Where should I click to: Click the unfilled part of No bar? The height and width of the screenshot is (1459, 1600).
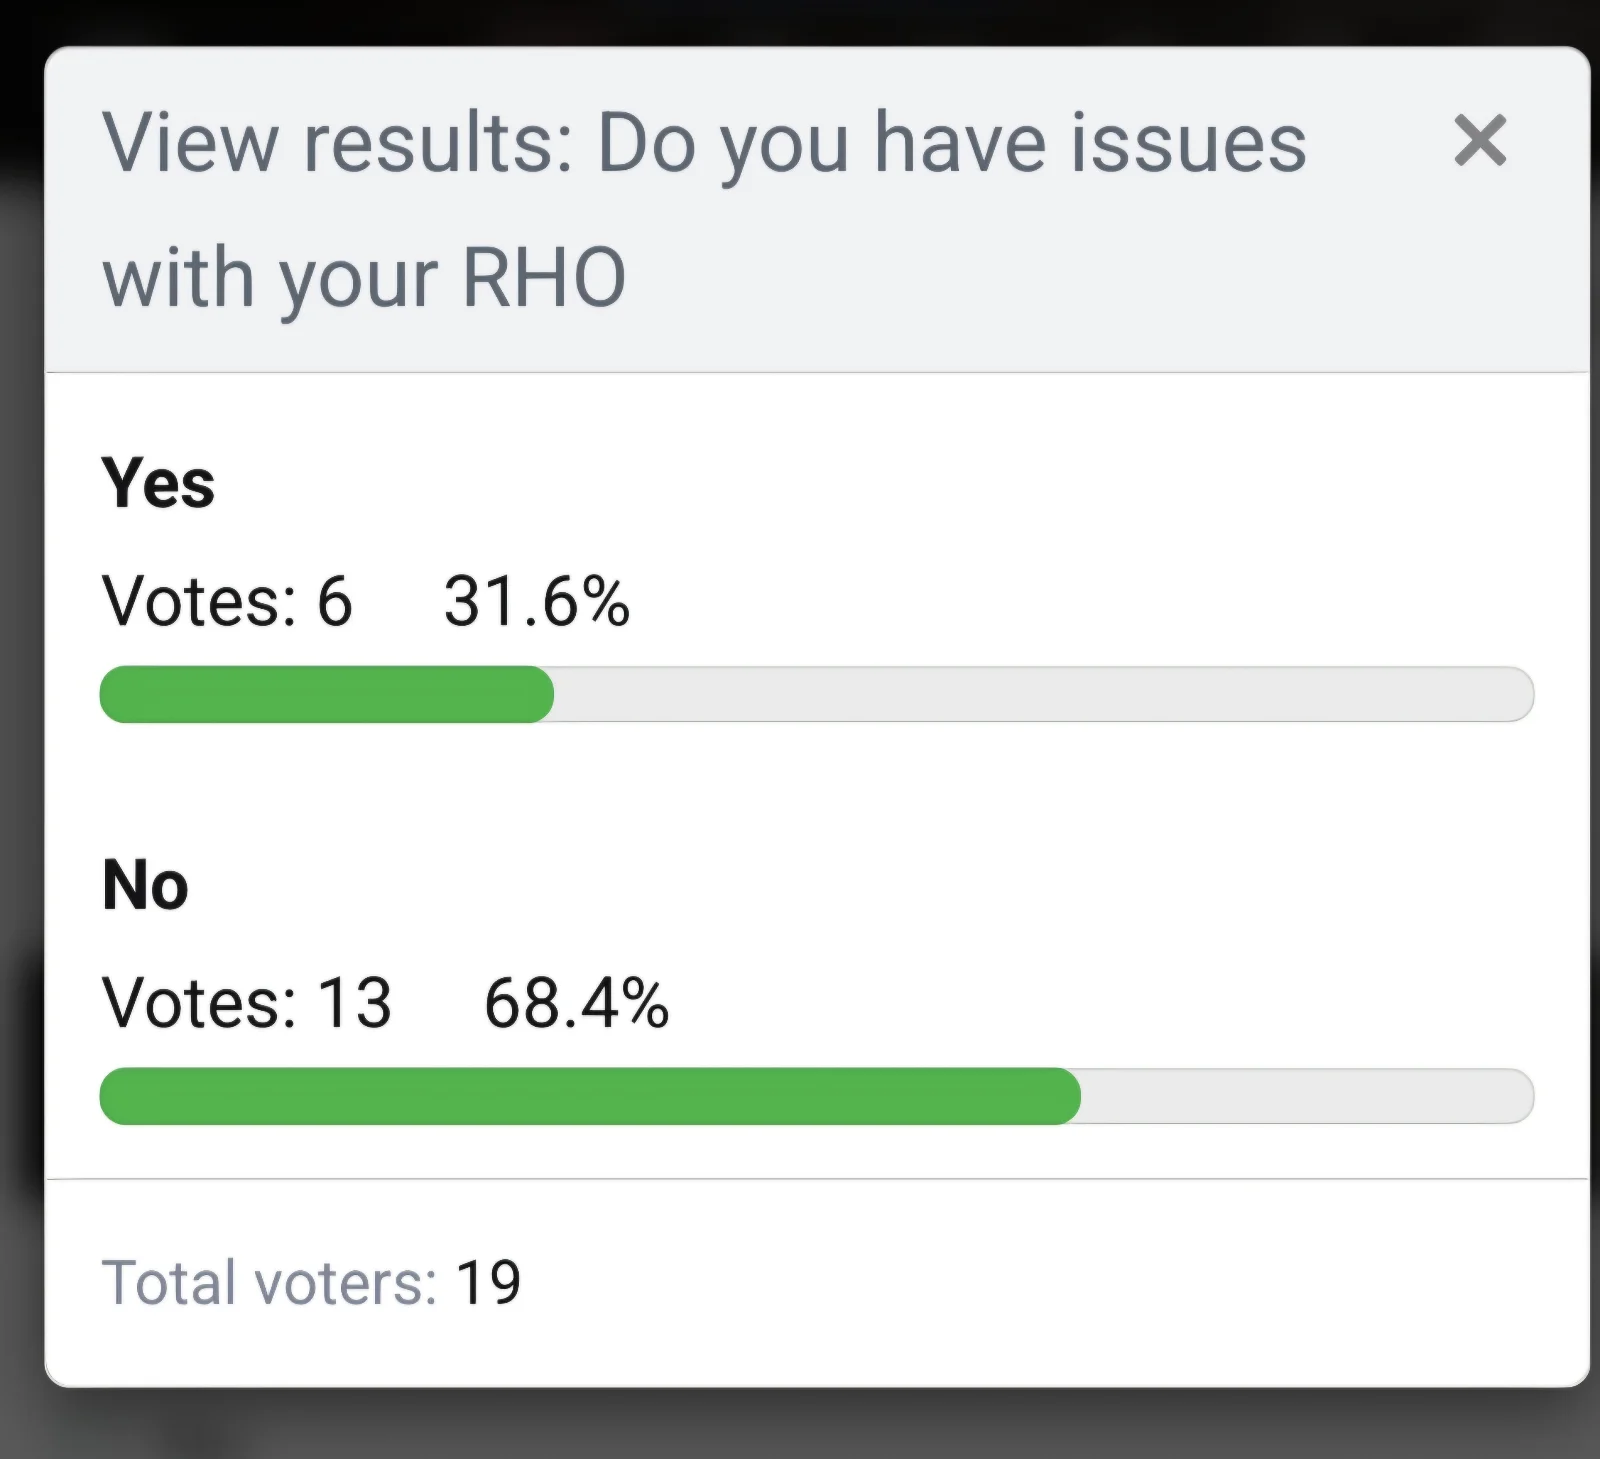(1308, 1096)
